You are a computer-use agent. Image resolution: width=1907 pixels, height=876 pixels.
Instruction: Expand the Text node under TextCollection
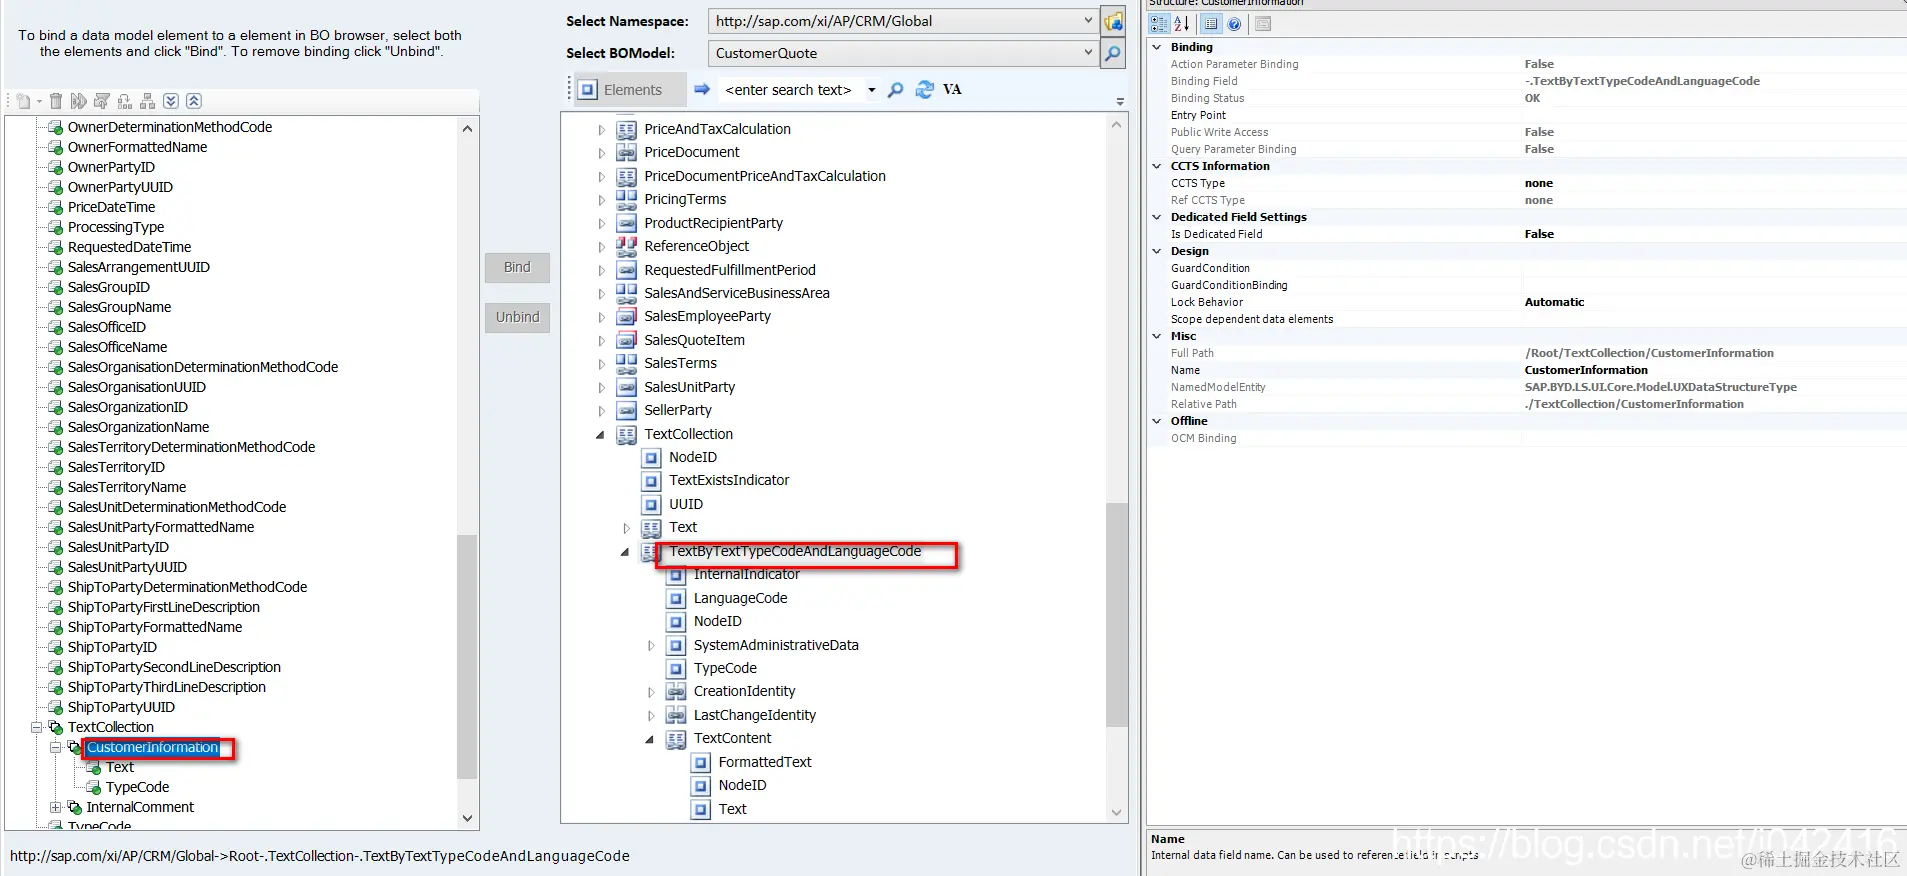coord(626,528)
